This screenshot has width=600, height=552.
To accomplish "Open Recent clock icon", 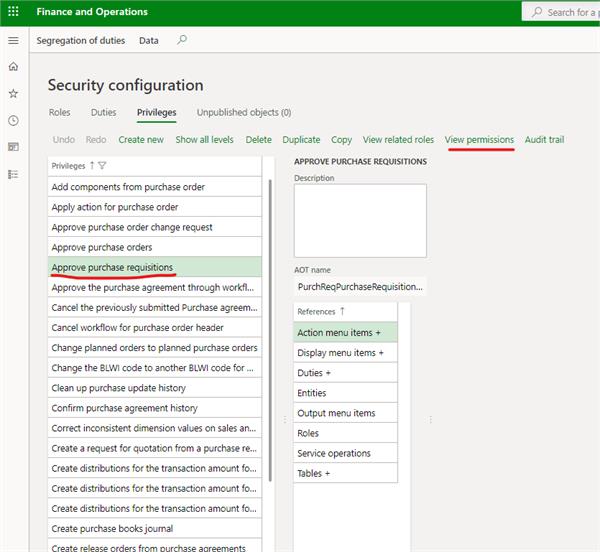I will (13, 120).
